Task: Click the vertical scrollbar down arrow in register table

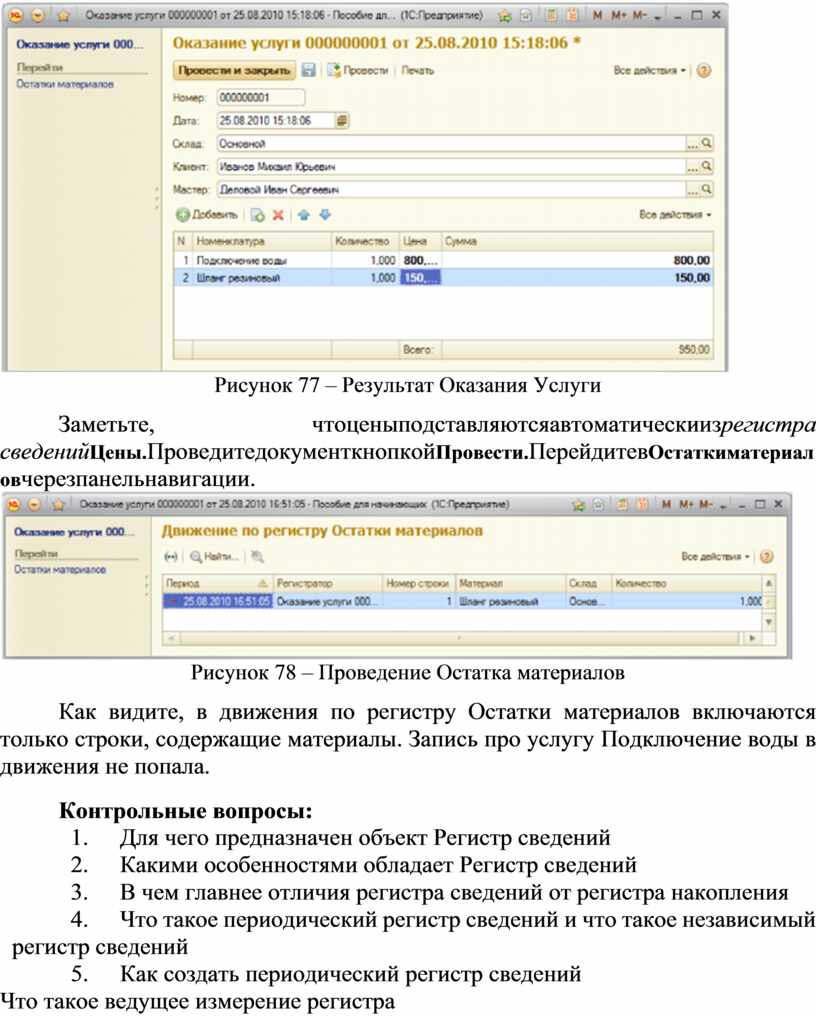Action: pyautogui.click(x=769, y=622)
